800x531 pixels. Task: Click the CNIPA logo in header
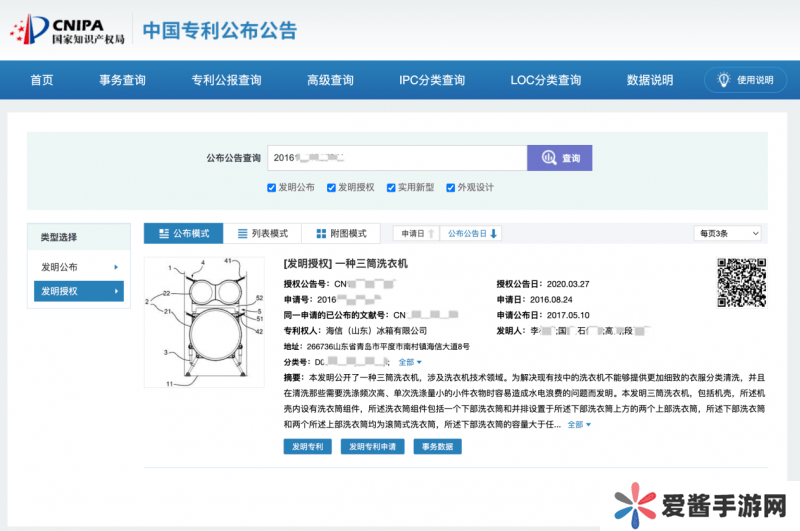(x=68, y=29)
